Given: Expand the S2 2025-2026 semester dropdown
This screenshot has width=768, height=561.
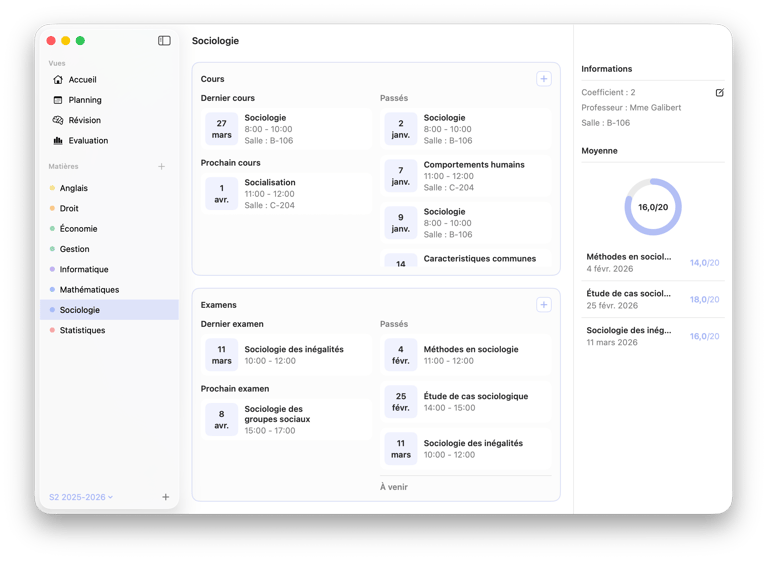Looking at the screenshot, I should (x=81, y=497).
